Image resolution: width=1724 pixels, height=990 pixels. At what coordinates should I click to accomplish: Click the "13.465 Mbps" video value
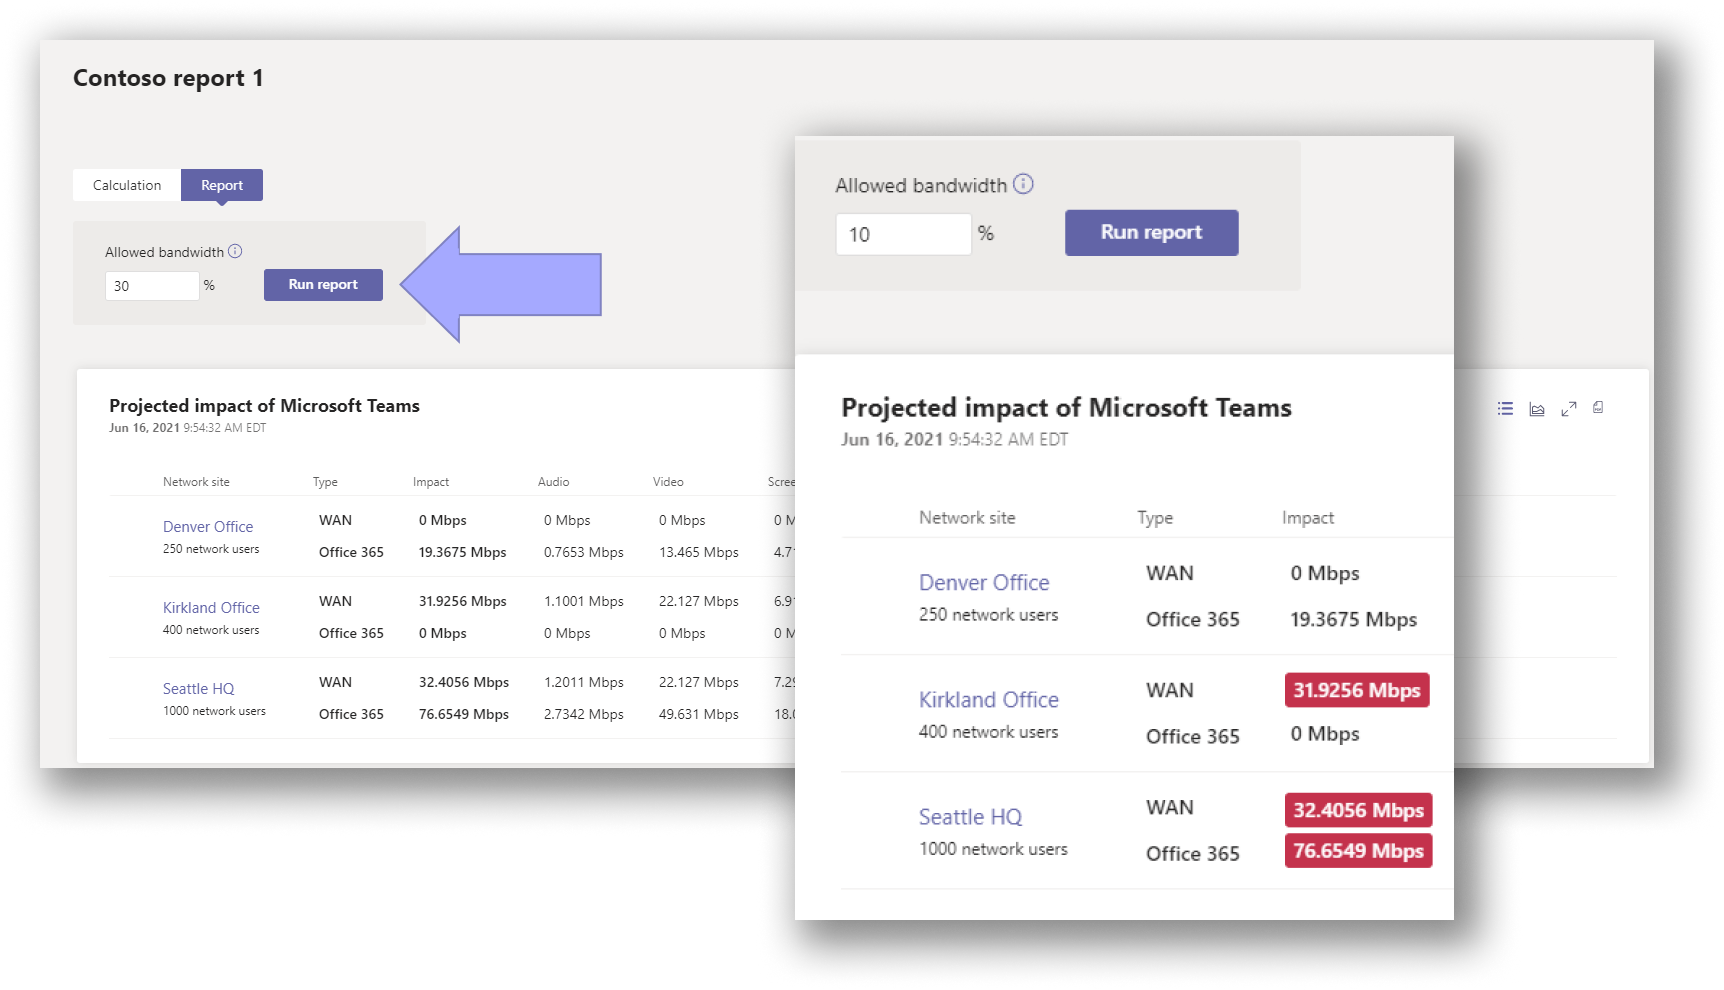[x=699, y=552]
